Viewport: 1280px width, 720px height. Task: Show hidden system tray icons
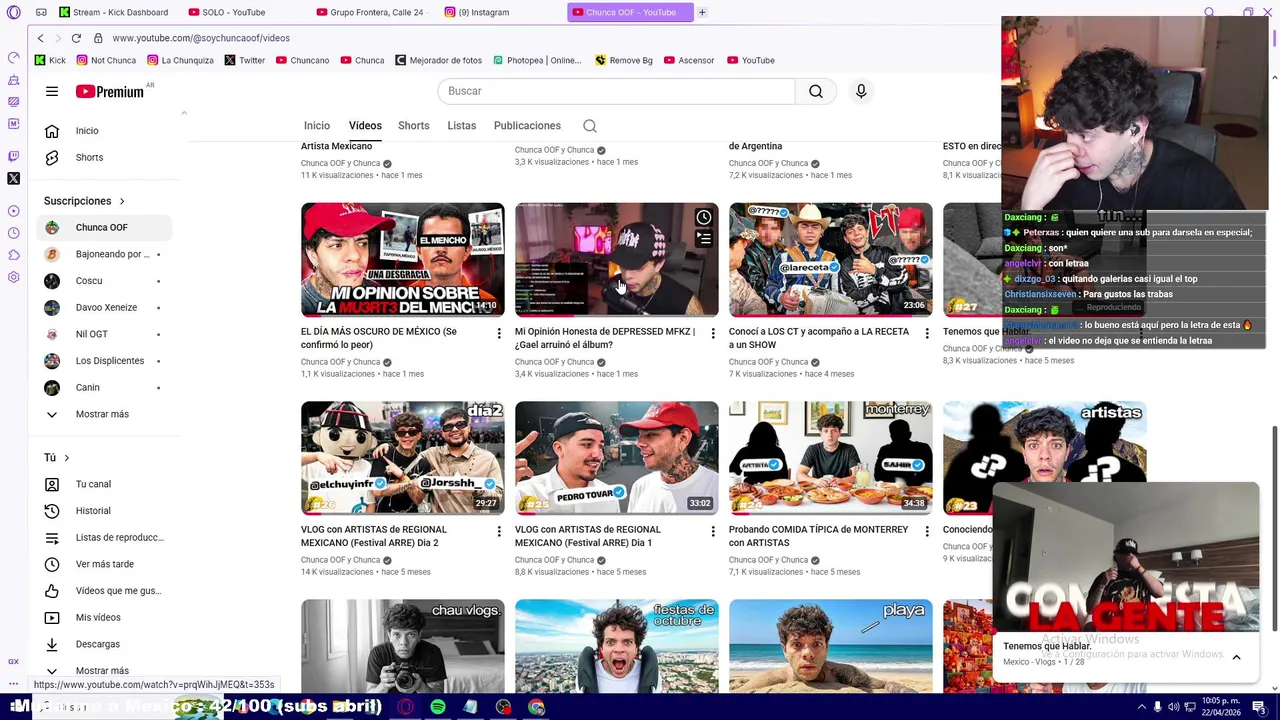point(1141,707)
